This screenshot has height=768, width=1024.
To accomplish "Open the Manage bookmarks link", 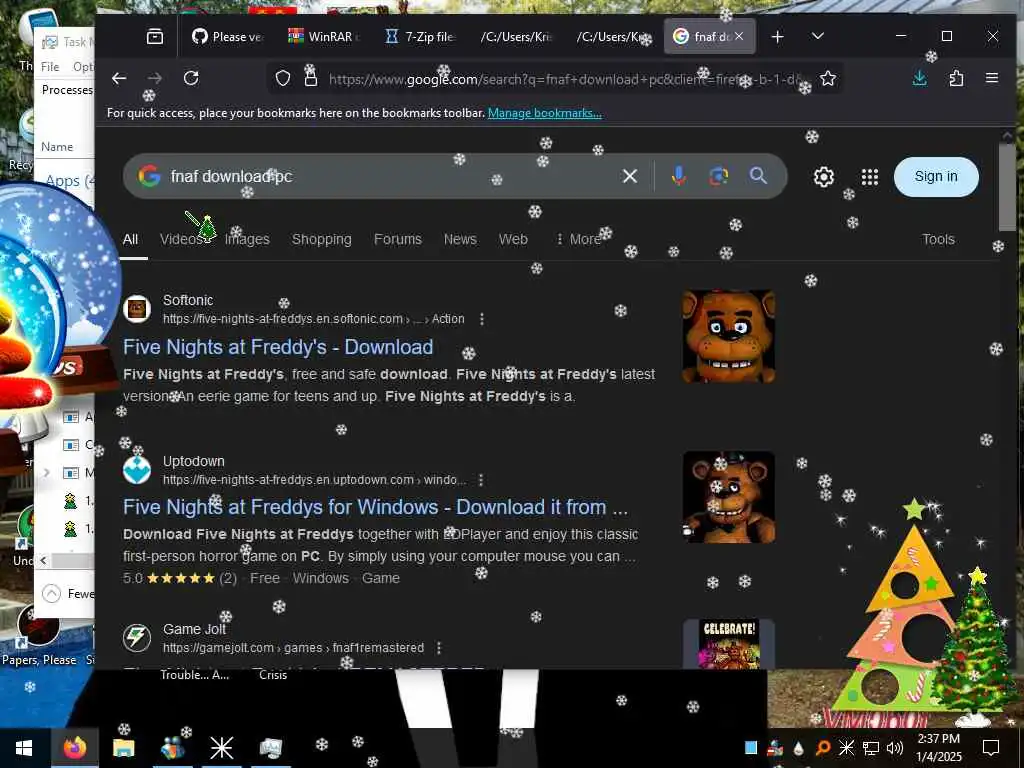I will tap(545, 113).
